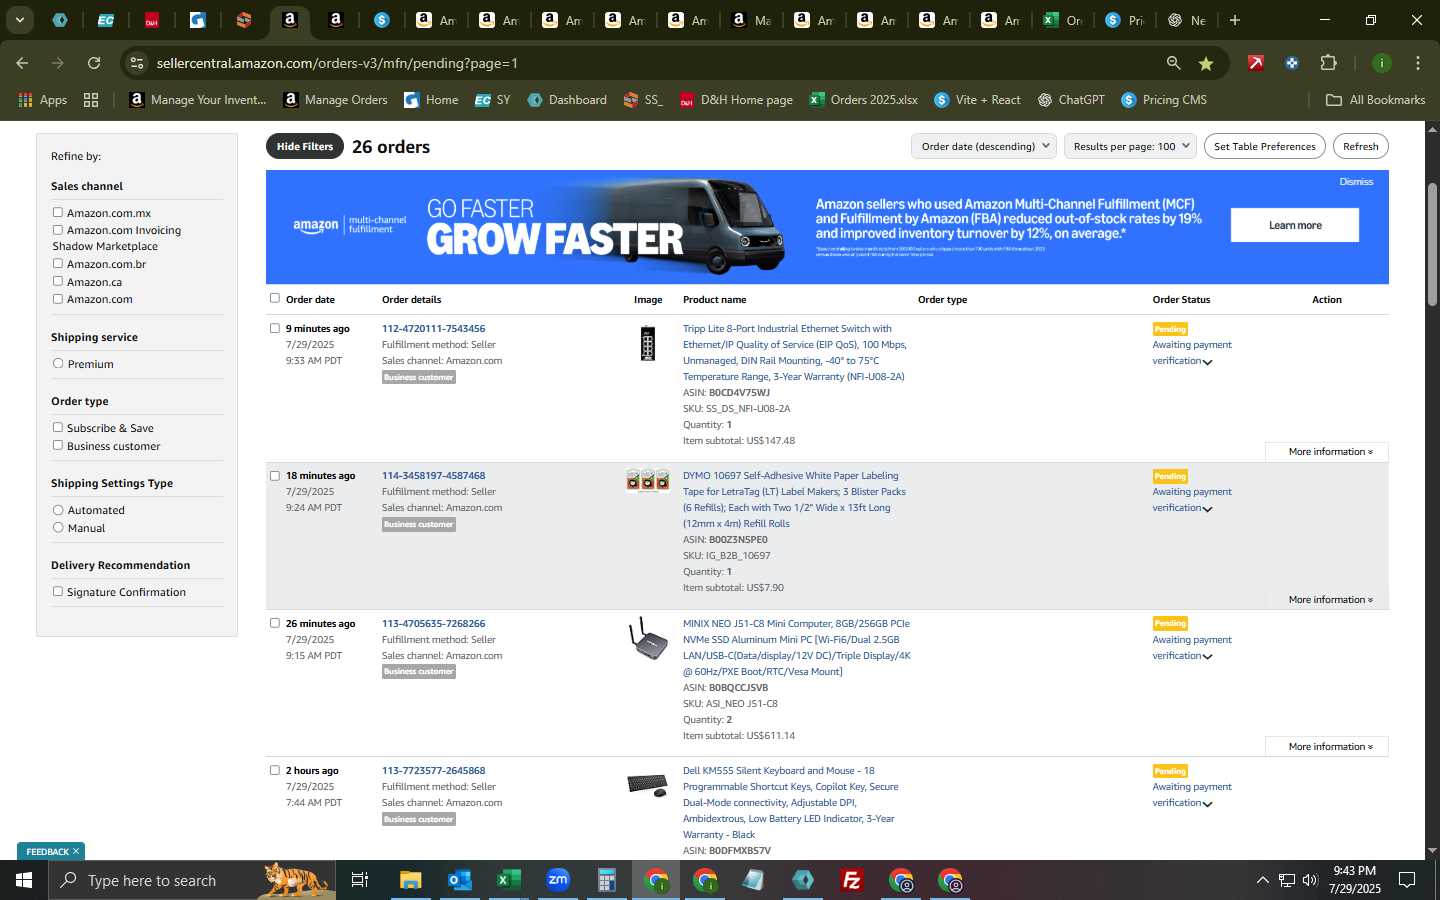
Task: Open a new browser tab with plus icon
Action: click(x=1235, y=20)
